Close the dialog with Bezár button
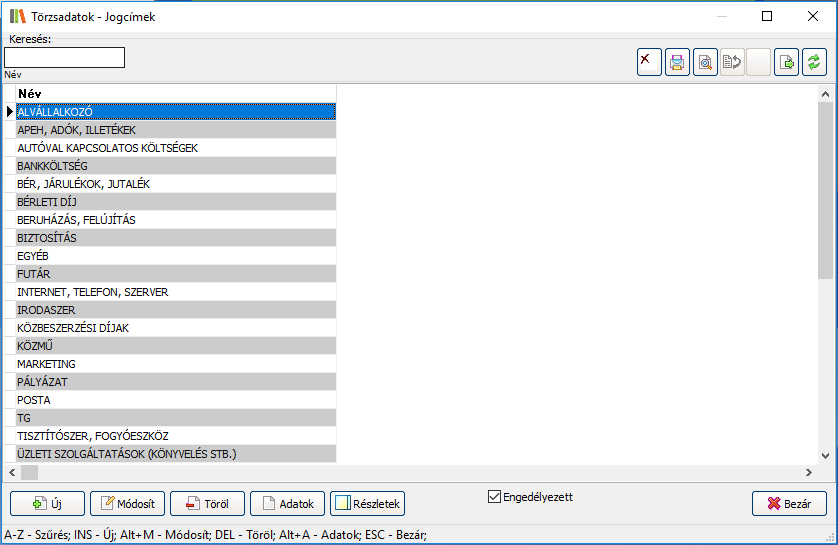This screenshot has width=838, height=545. click(x=789, y=504)
